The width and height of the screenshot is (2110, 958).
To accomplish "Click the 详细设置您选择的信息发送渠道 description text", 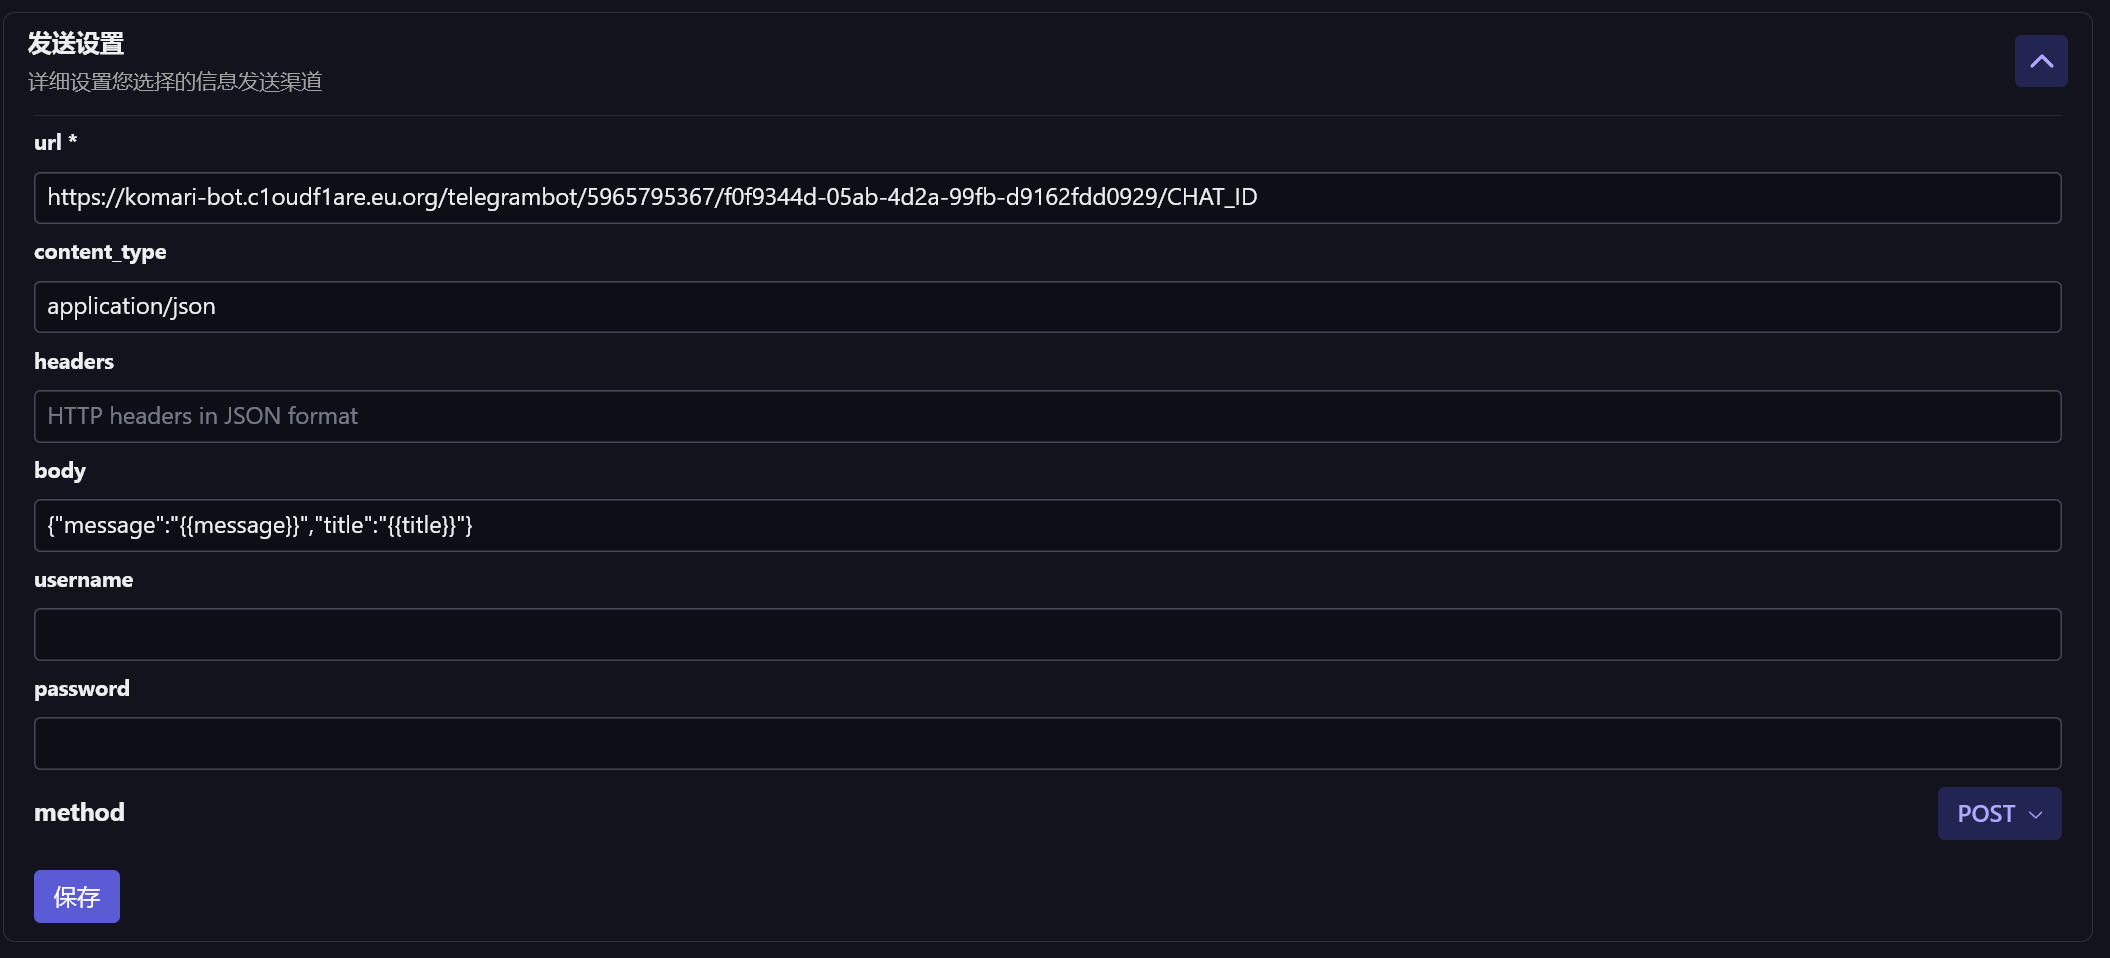I will click(175, 82).
